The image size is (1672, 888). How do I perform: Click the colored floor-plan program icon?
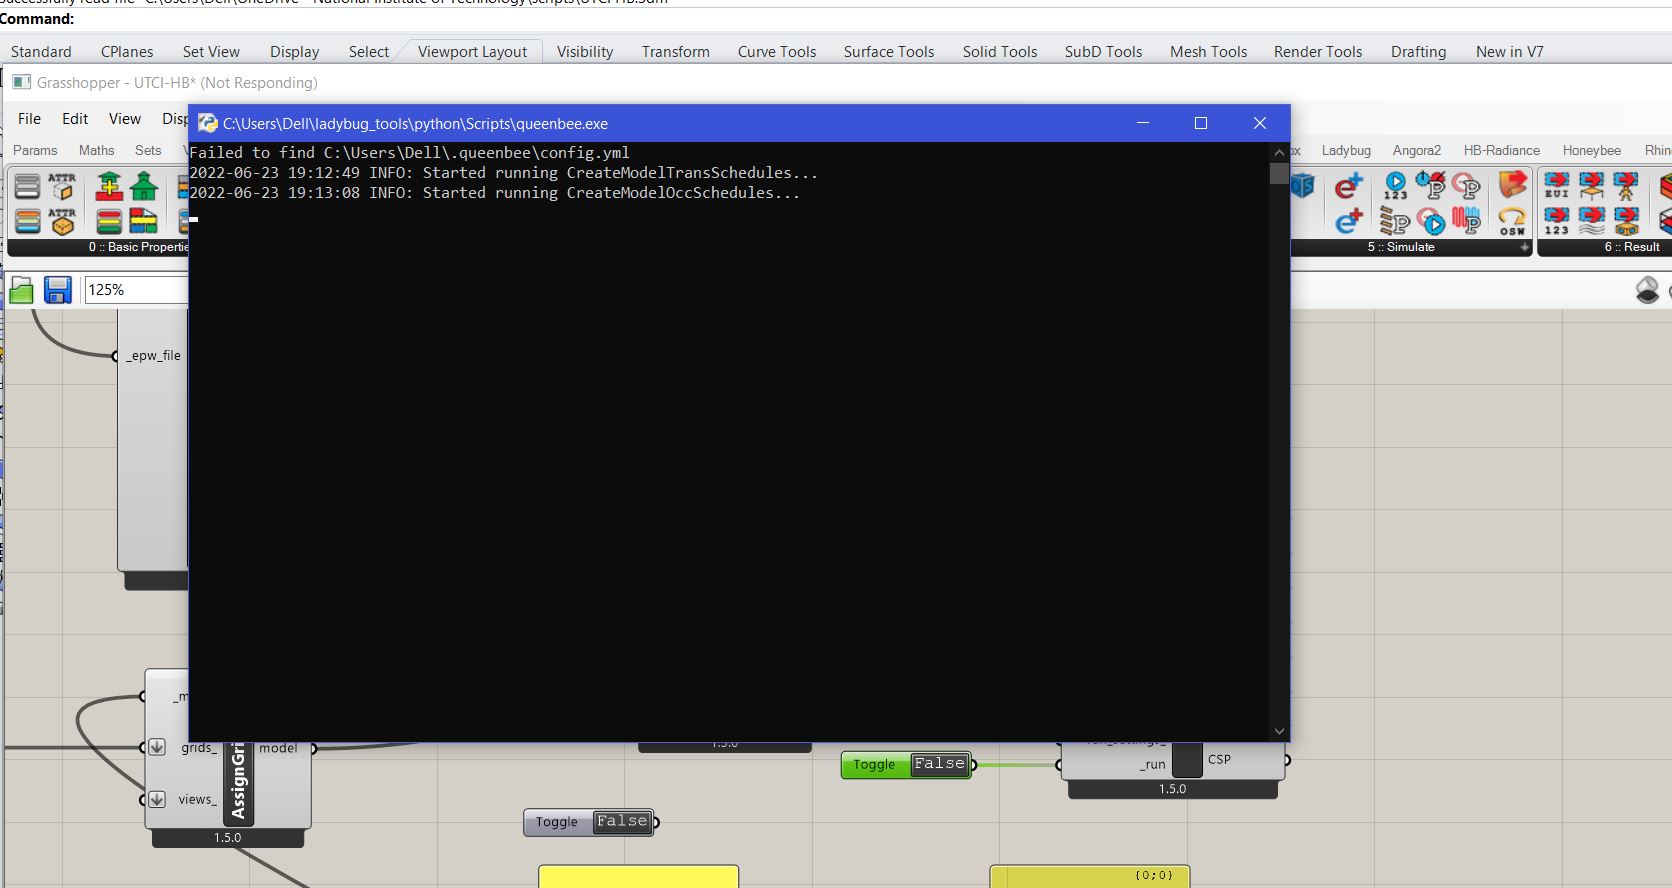click(x=144, y=221)
